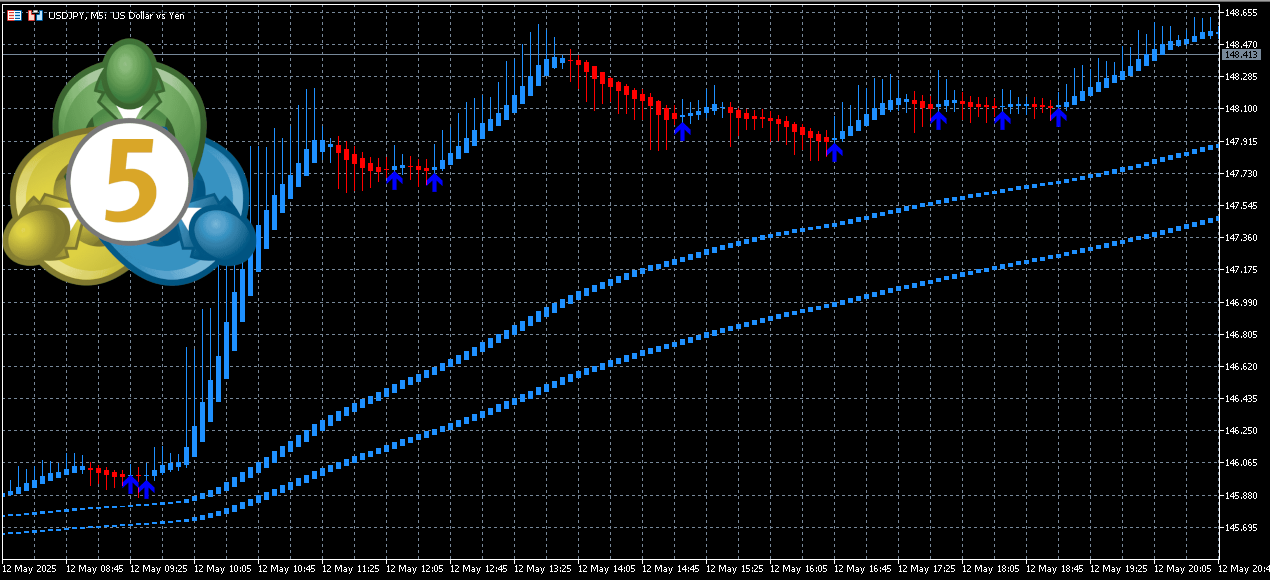This screenshot has height=580, width=1270.
Task: Pick the '12 May 14:05' time label
Action: pyautogui.click(x=607, y=569)
